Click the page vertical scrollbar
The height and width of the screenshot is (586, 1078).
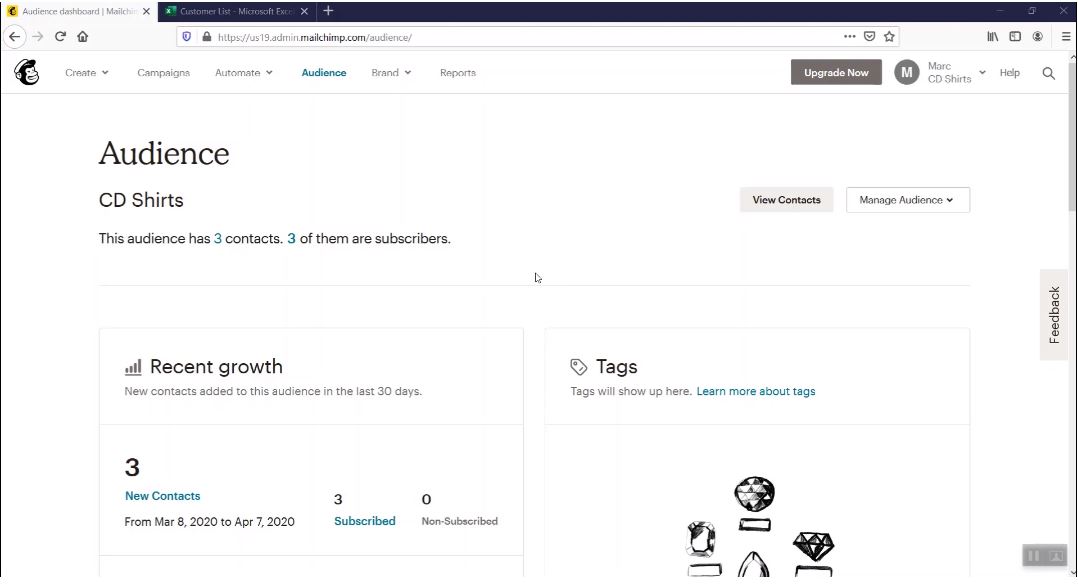[x=1072, y=138]
